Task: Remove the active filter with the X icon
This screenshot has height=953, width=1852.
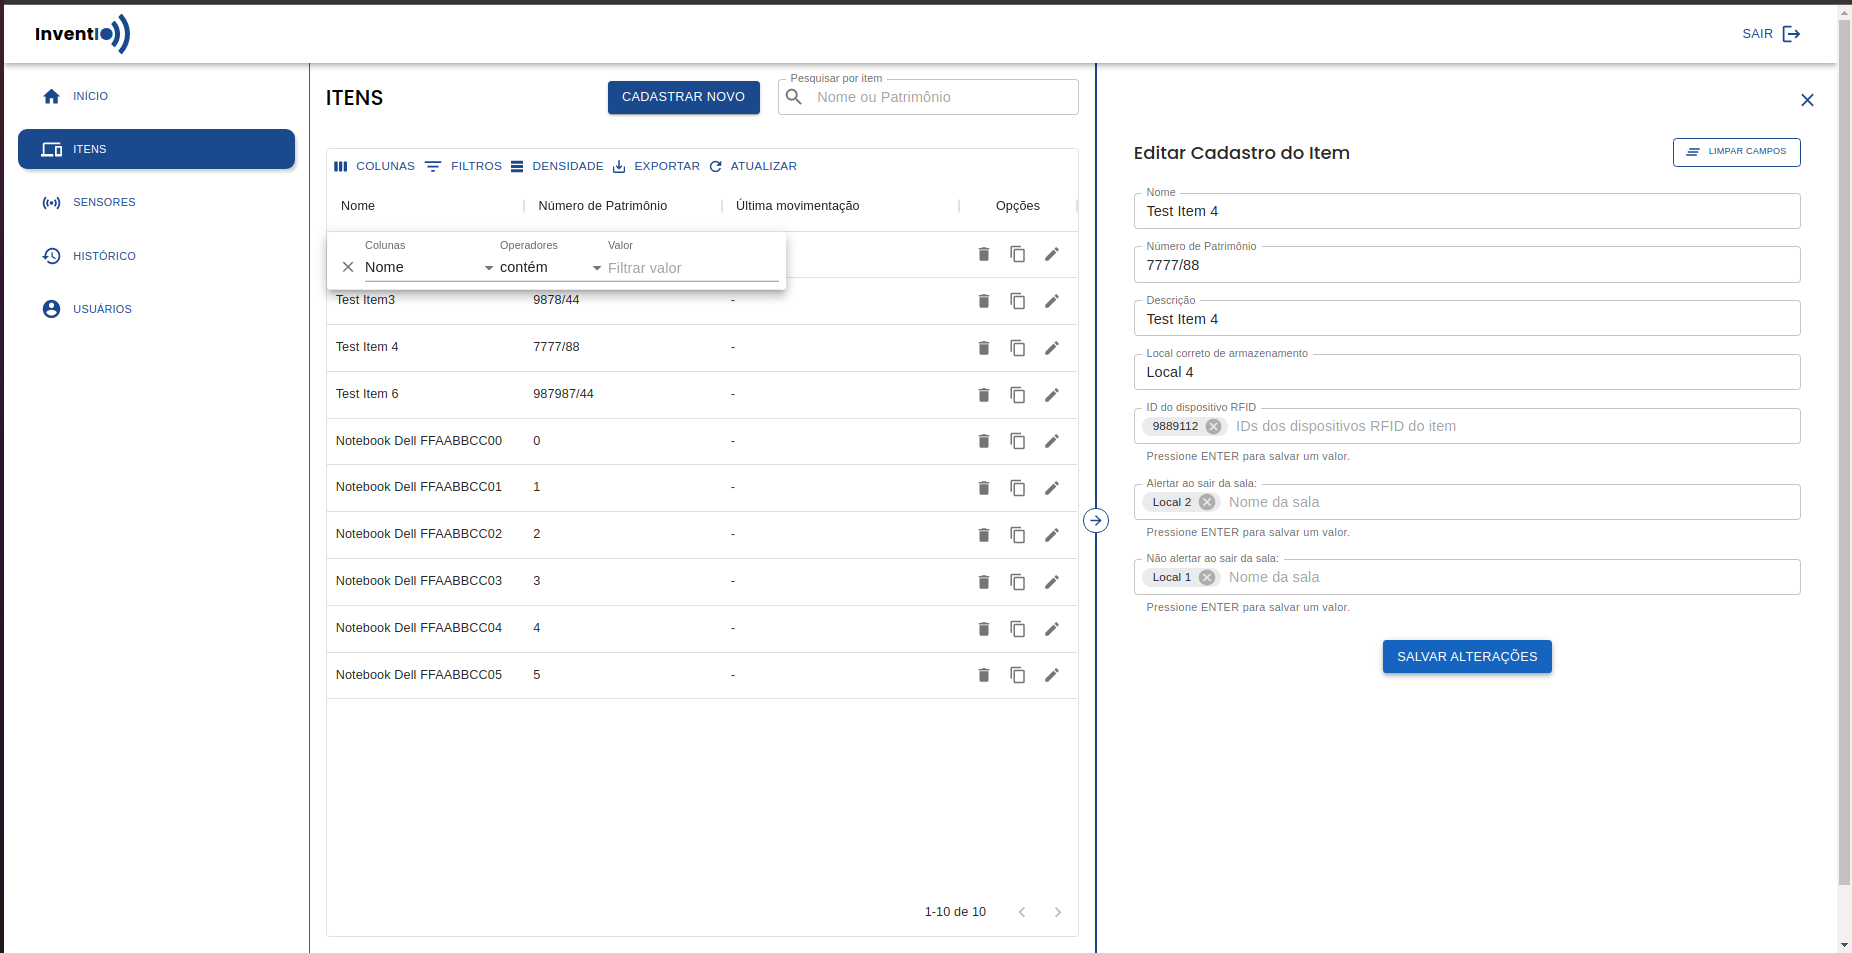Action: coord(348,266)
